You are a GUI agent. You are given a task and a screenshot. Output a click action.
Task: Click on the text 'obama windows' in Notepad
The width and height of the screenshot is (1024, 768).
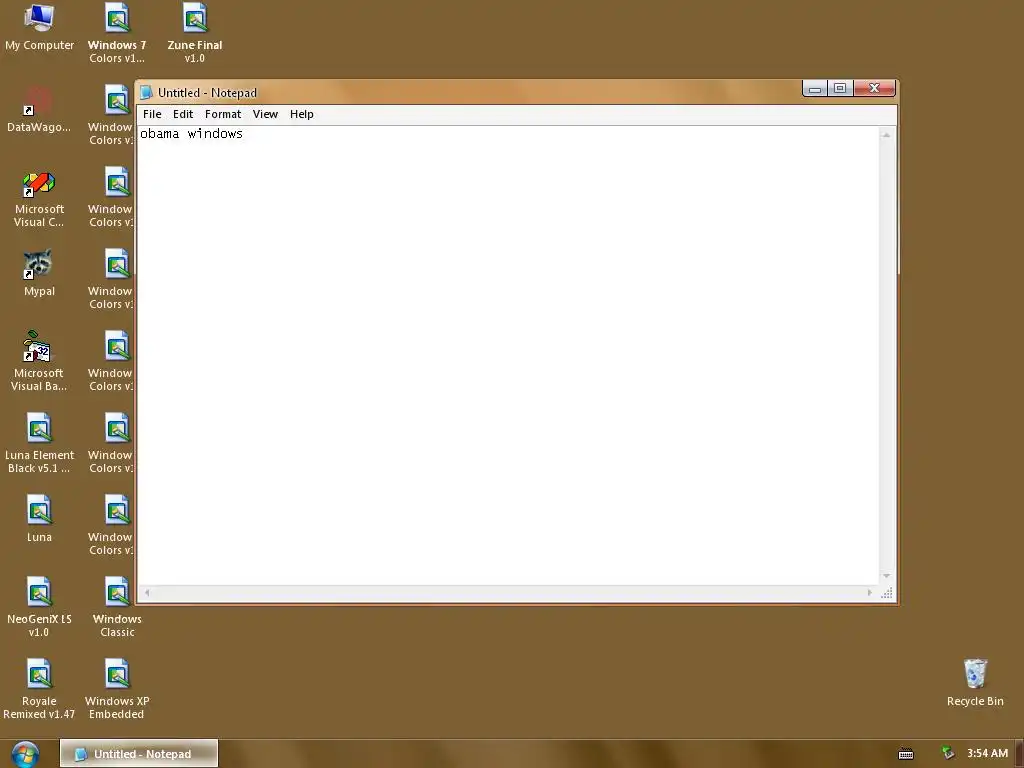(191, 134)
